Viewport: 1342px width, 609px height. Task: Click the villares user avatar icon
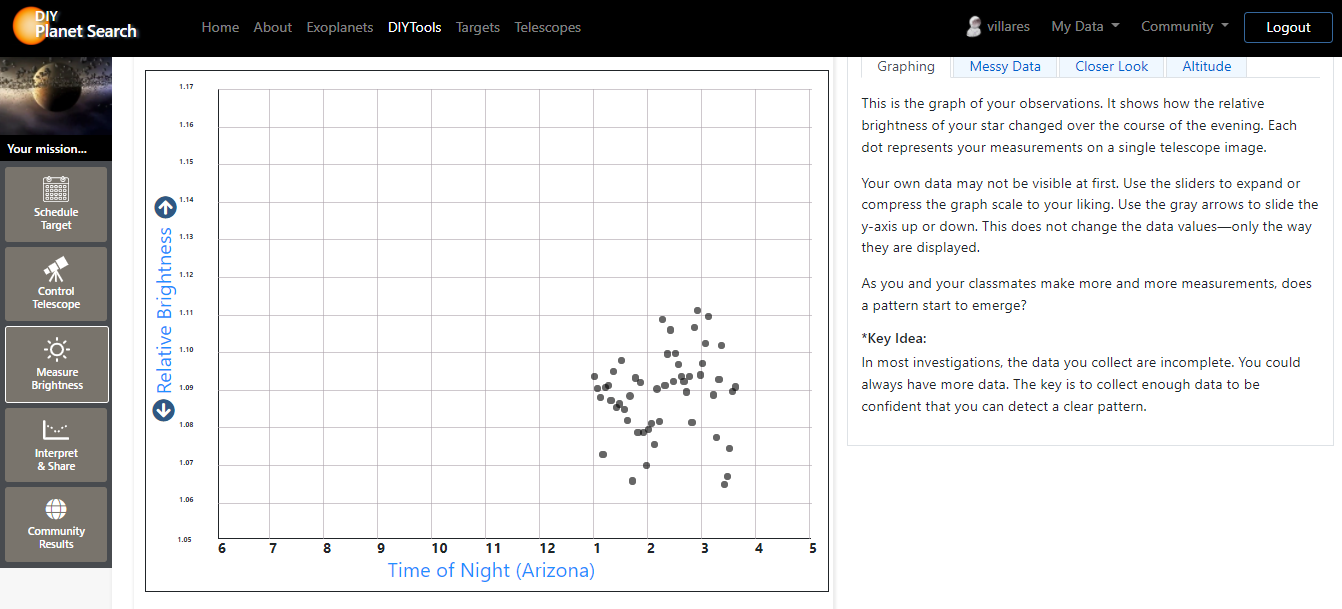pyautogui.click(x=973, y=27)
